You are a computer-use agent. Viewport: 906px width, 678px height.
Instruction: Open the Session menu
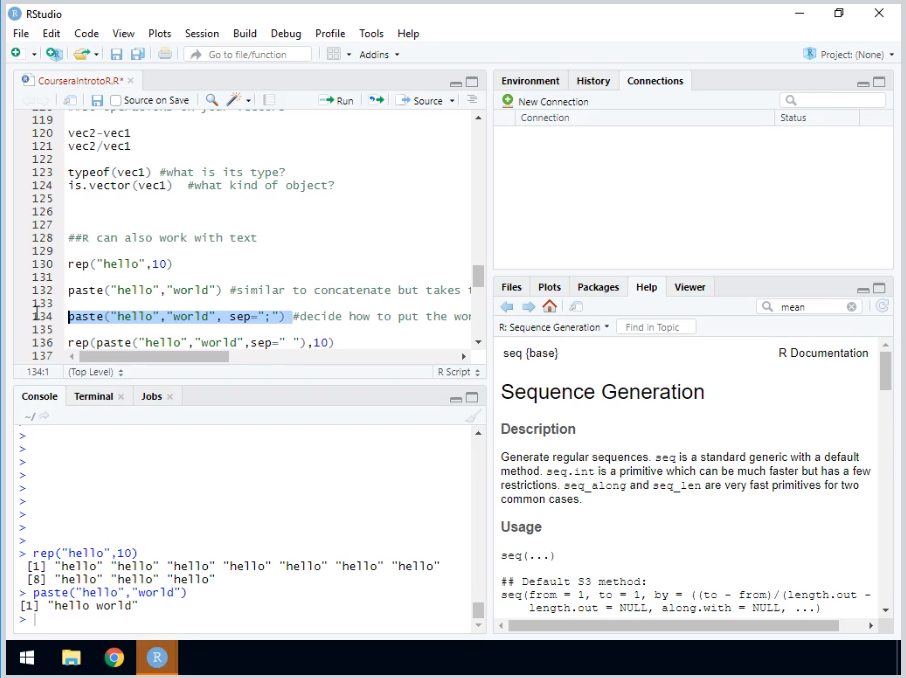[x=201, y=33]
